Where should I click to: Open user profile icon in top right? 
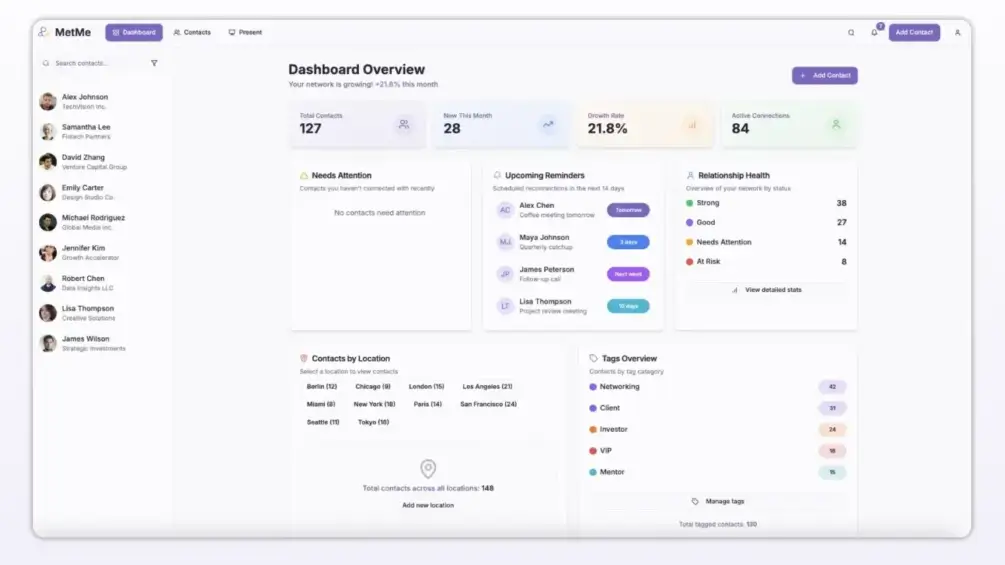[957, 33]
